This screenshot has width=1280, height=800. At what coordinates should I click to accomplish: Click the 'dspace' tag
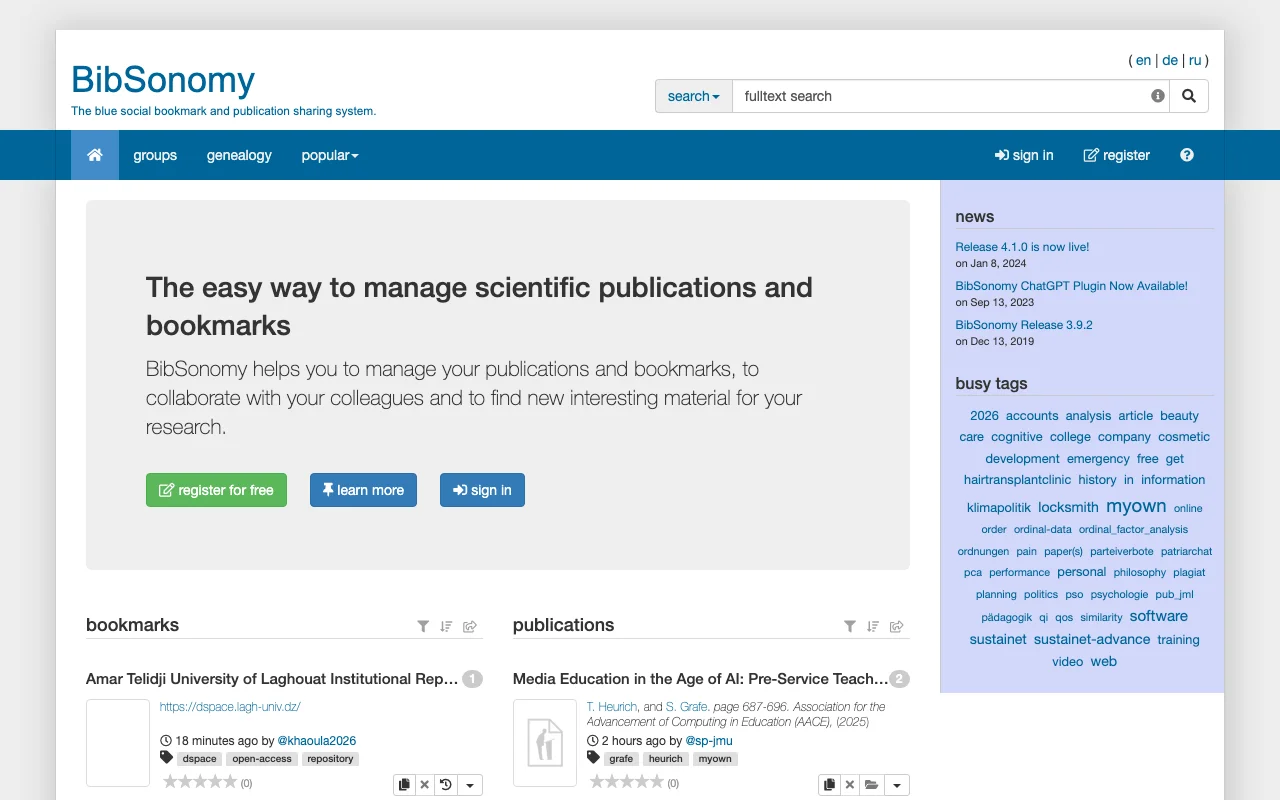[x=200, y=759]
